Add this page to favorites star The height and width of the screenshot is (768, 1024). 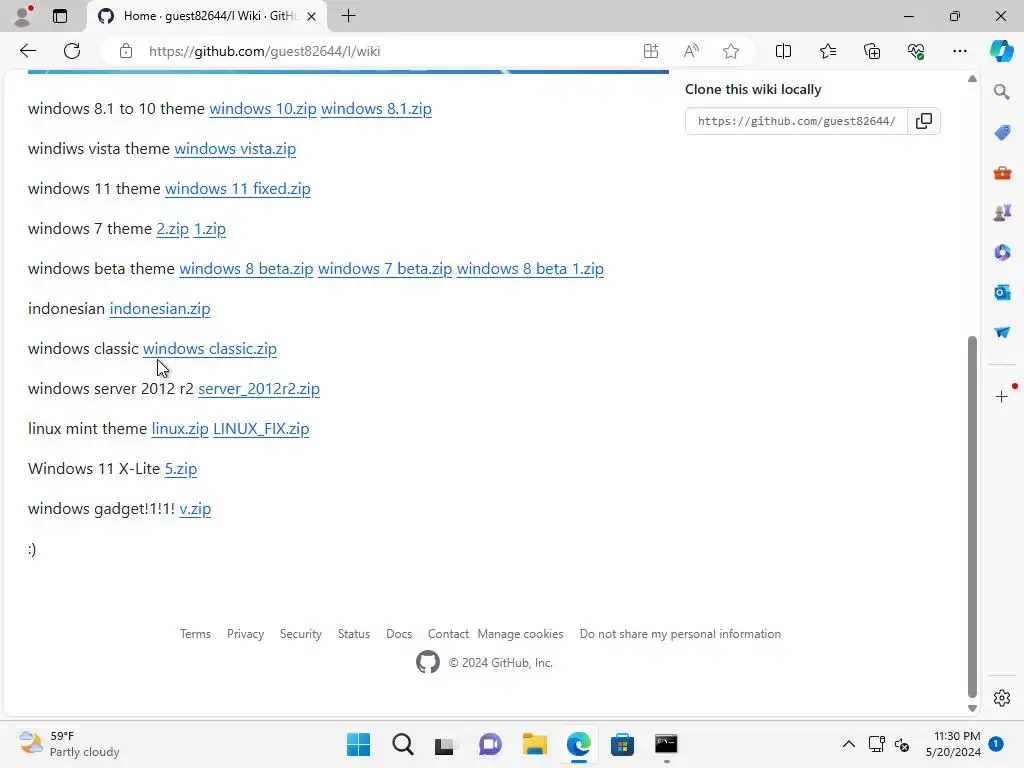click(731, 51)
